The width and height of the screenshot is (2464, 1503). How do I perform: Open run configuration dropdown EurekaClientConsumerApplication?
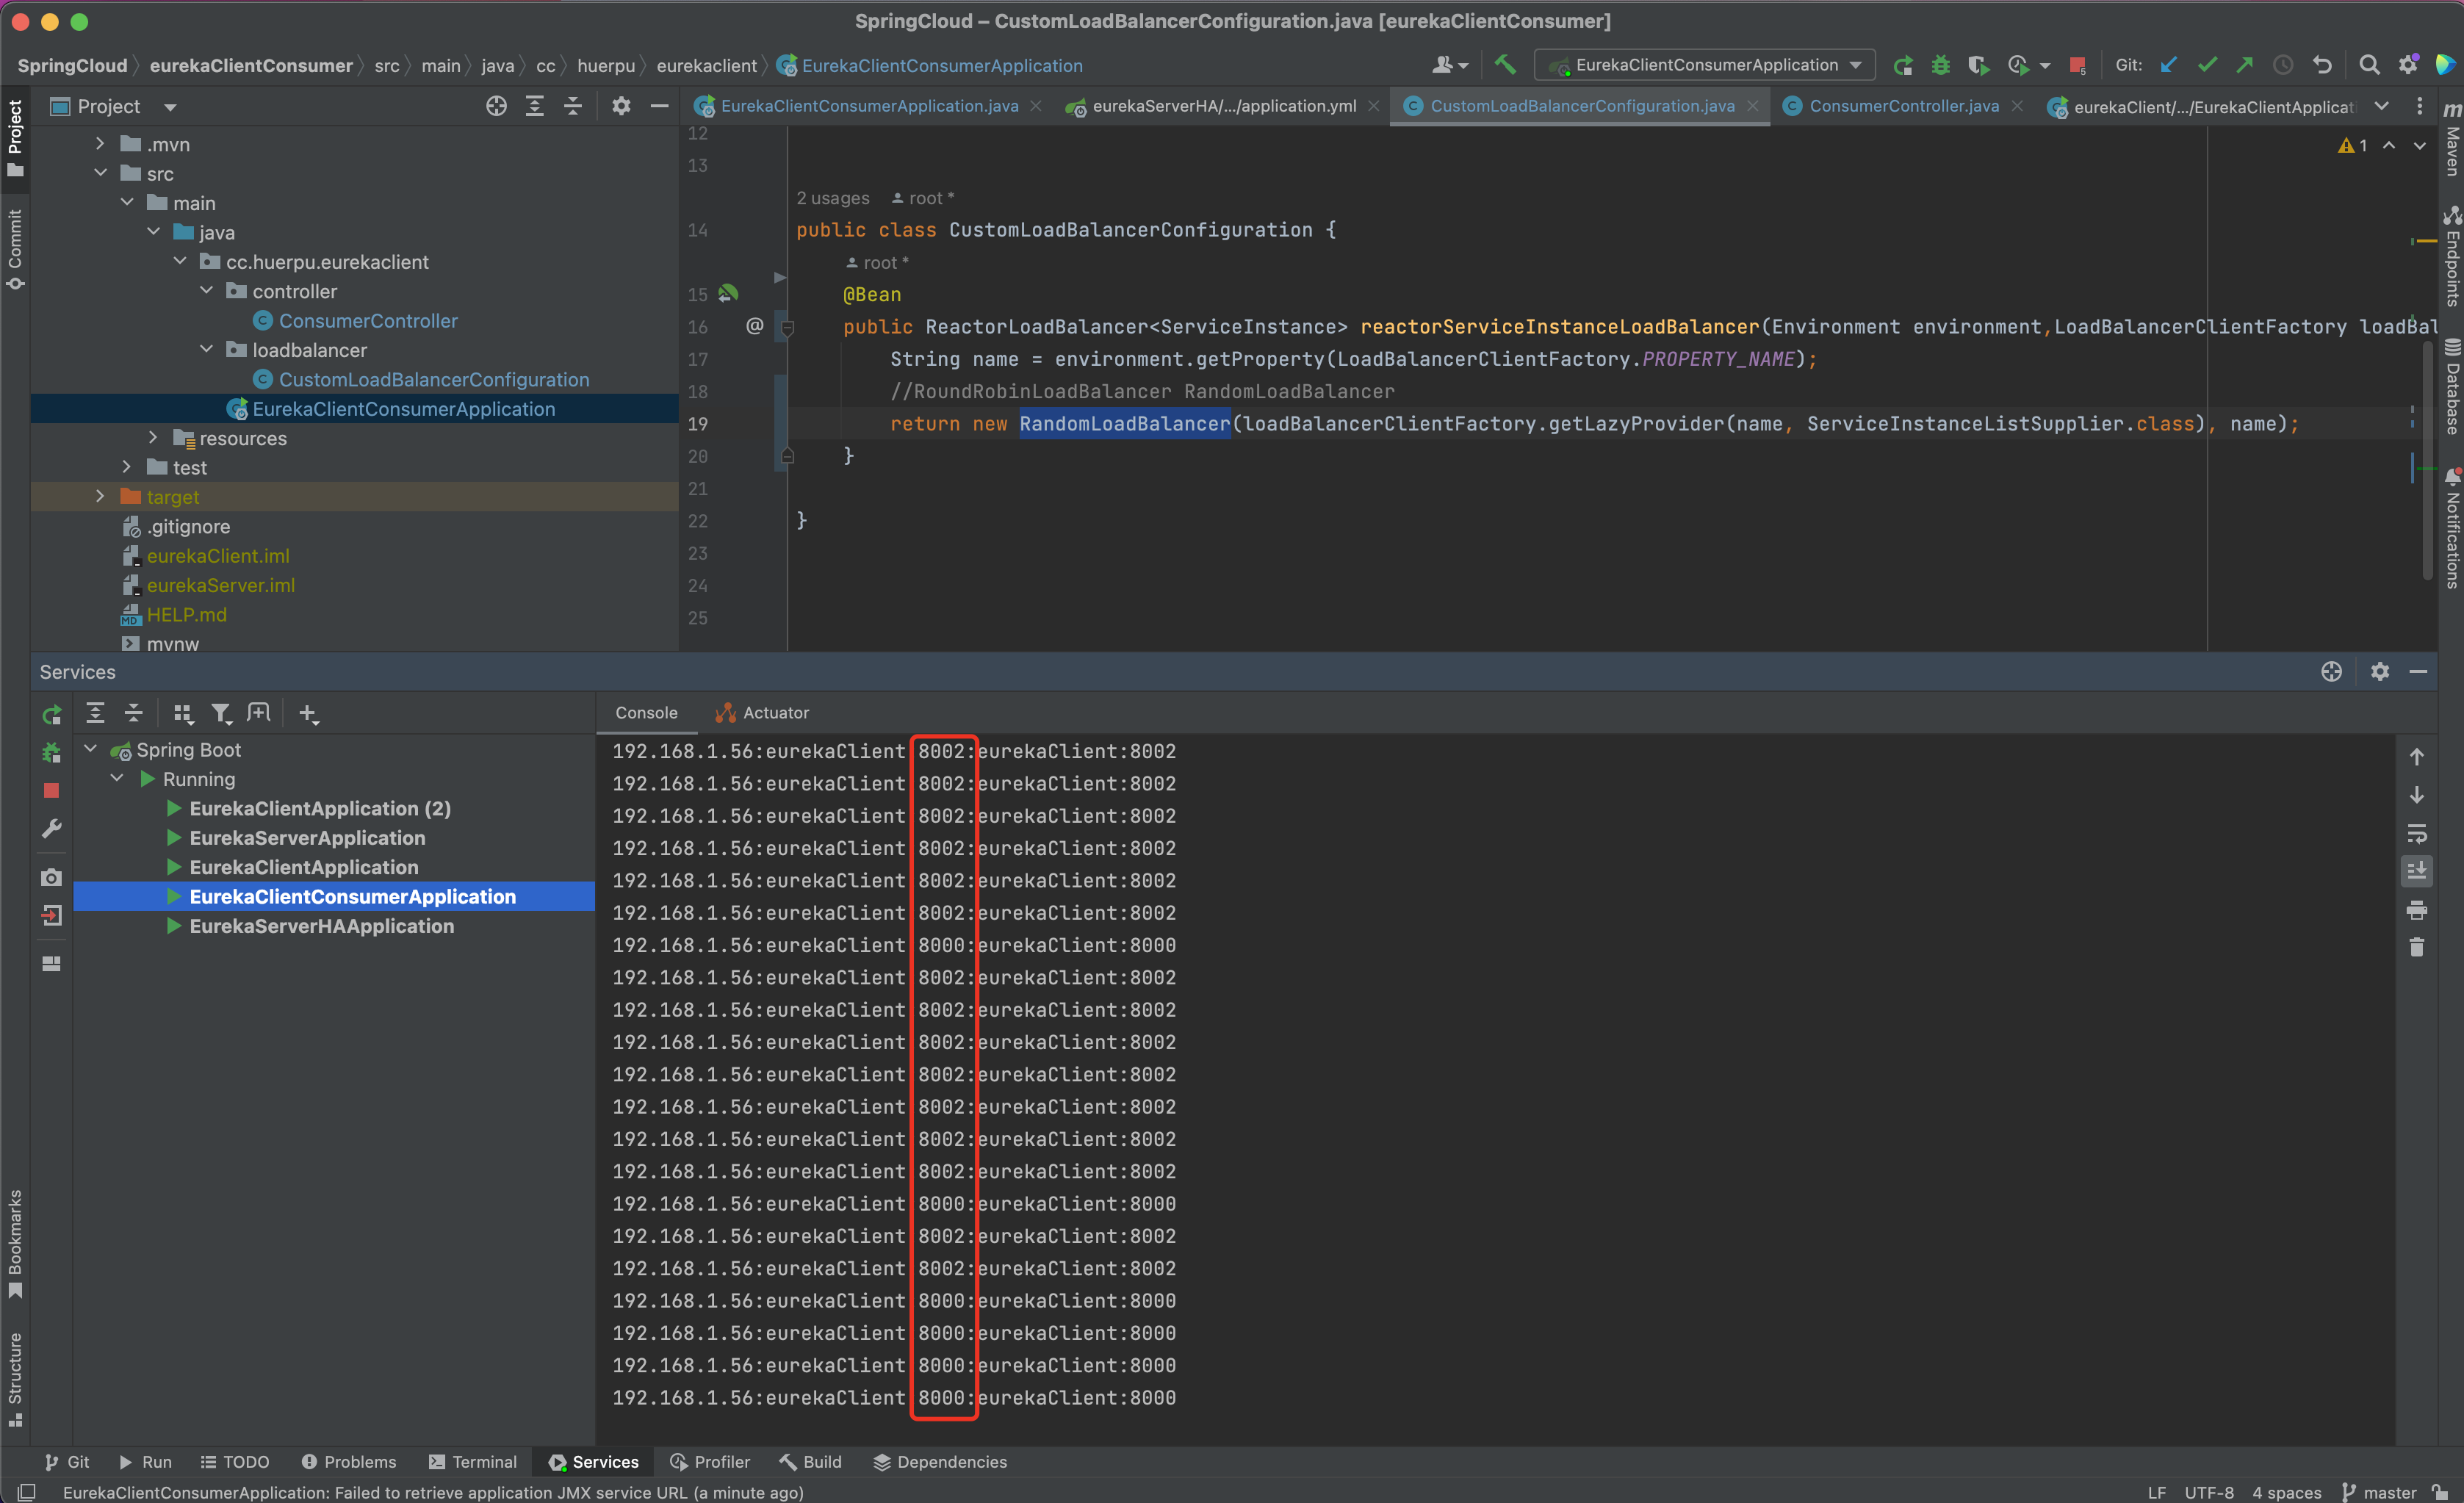point(1704,65)
